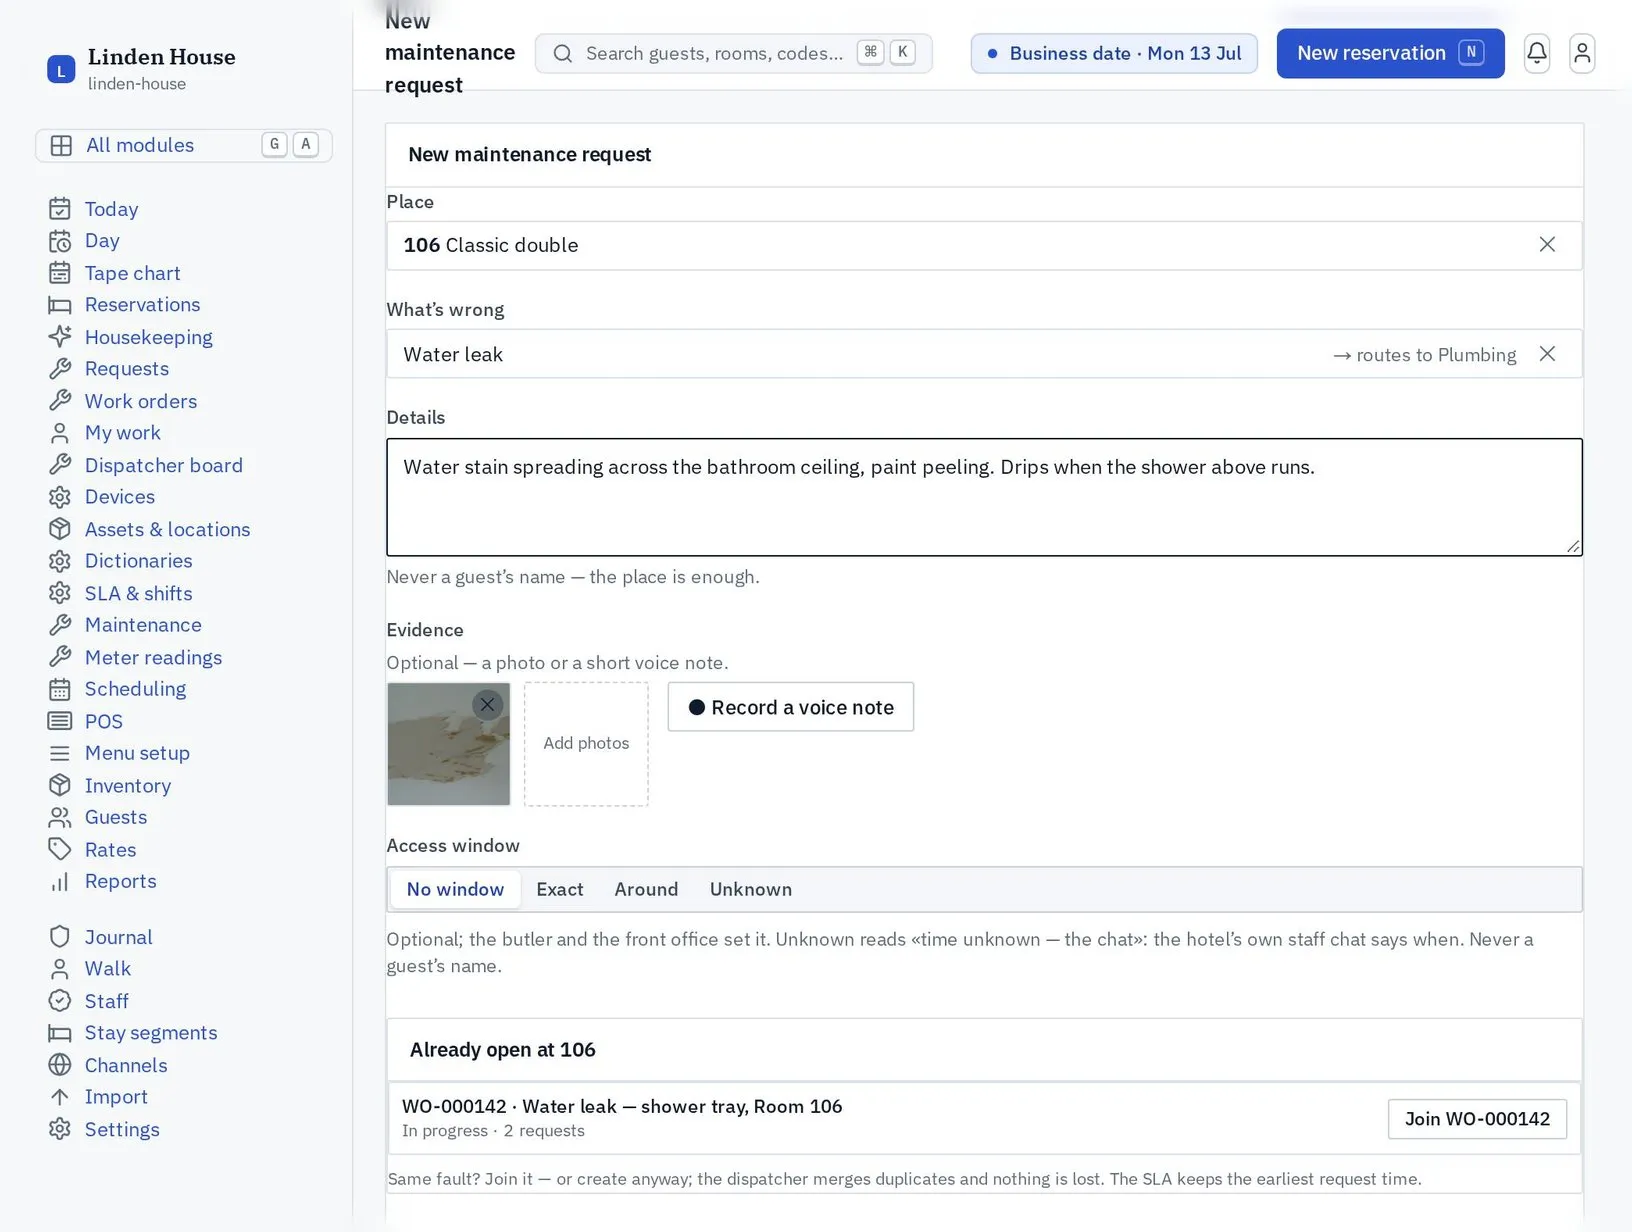Click the Channels globe icon
The height and width of the screenshot is (1232, 1632).
pyautogui.click(x=60, y=1065)
